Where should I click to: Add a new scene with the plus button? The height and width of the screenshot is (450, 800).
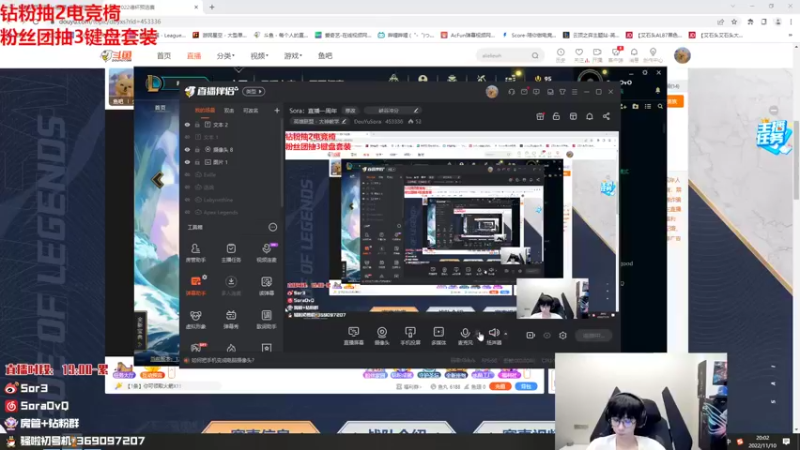coord(277,110)
